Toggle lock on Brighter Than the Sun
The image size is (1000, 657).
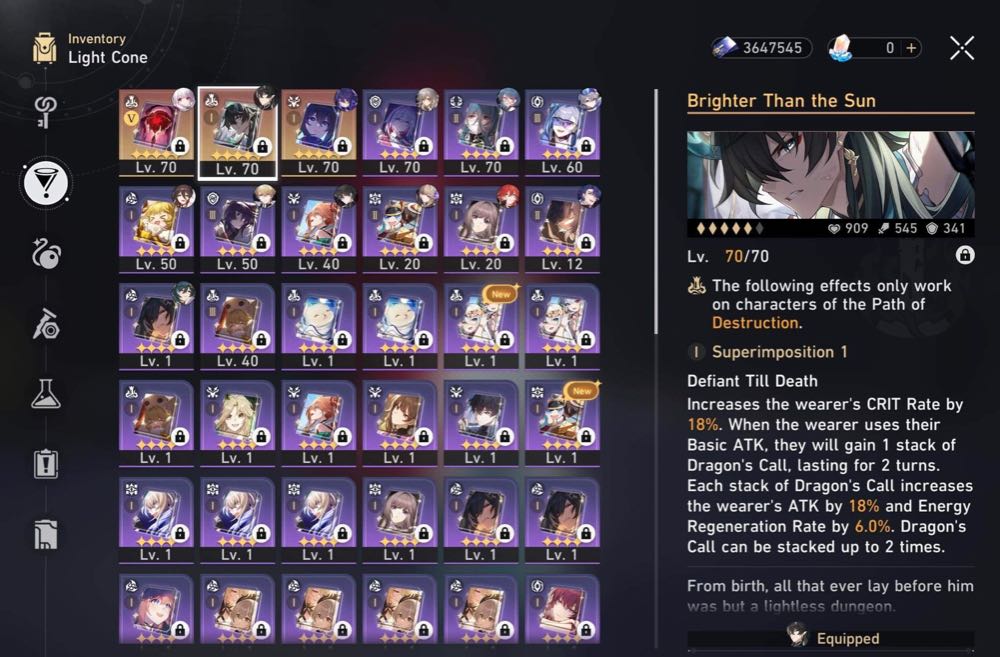tap(965, 256)
